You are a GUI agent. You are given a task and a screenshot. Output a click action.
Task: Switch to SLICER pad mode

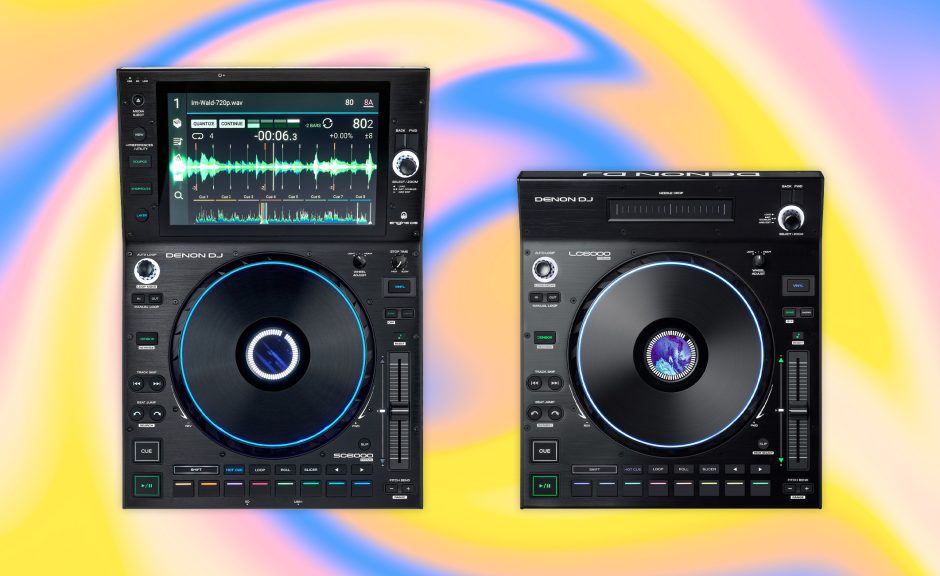pyautogui.click(x=310, y=470)
